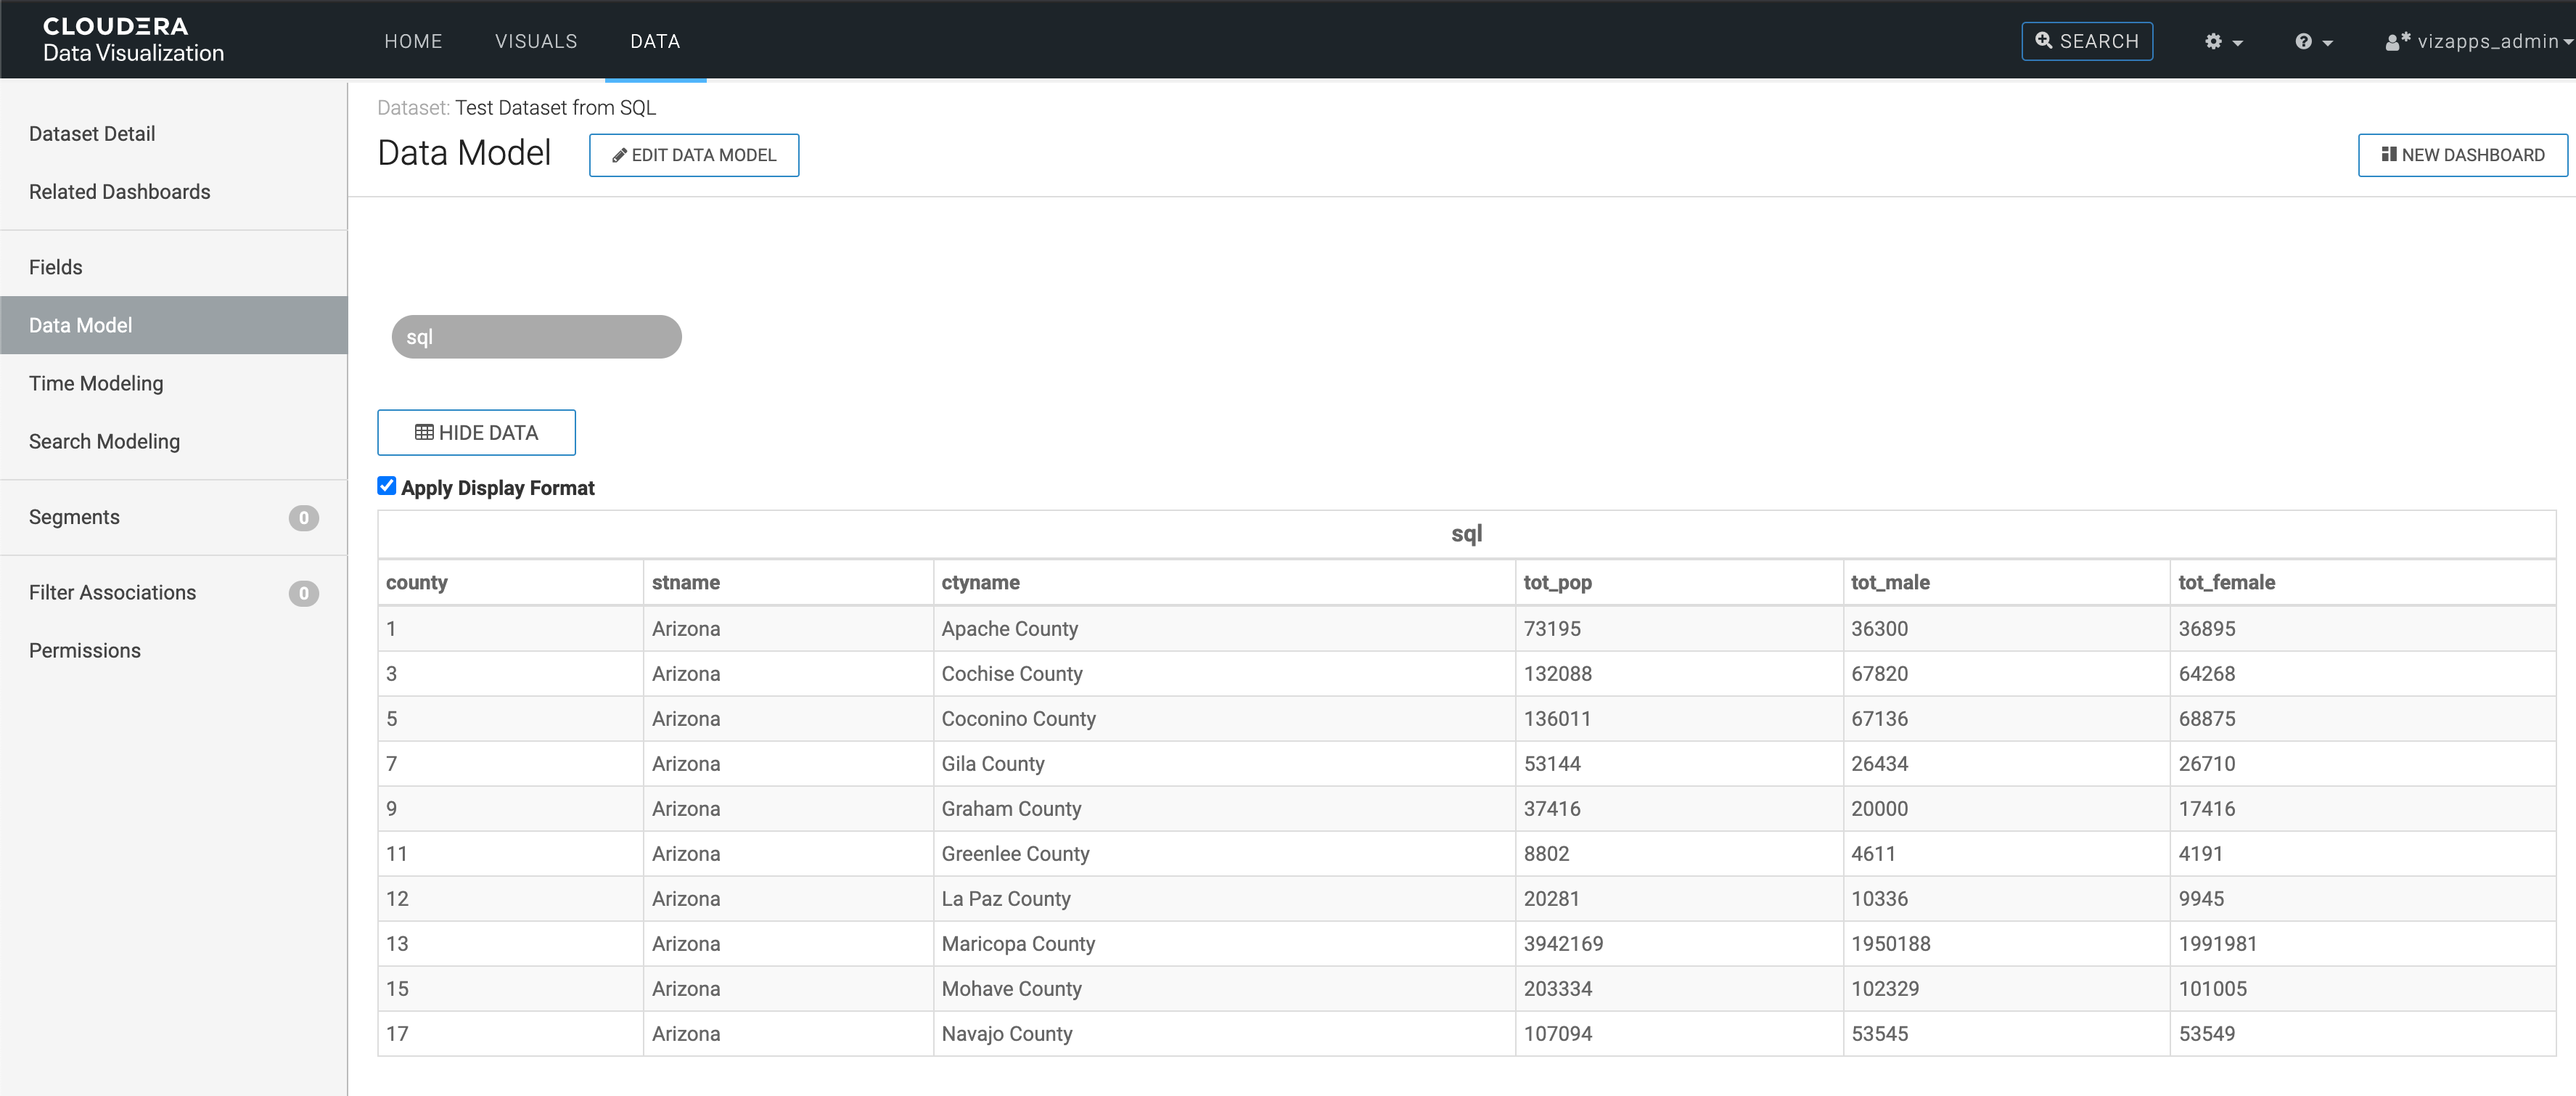The width and height of the screenshot is (2576, 1096).
Task: Open Dataset Detail in sidebar
Action: pos(92,134)
